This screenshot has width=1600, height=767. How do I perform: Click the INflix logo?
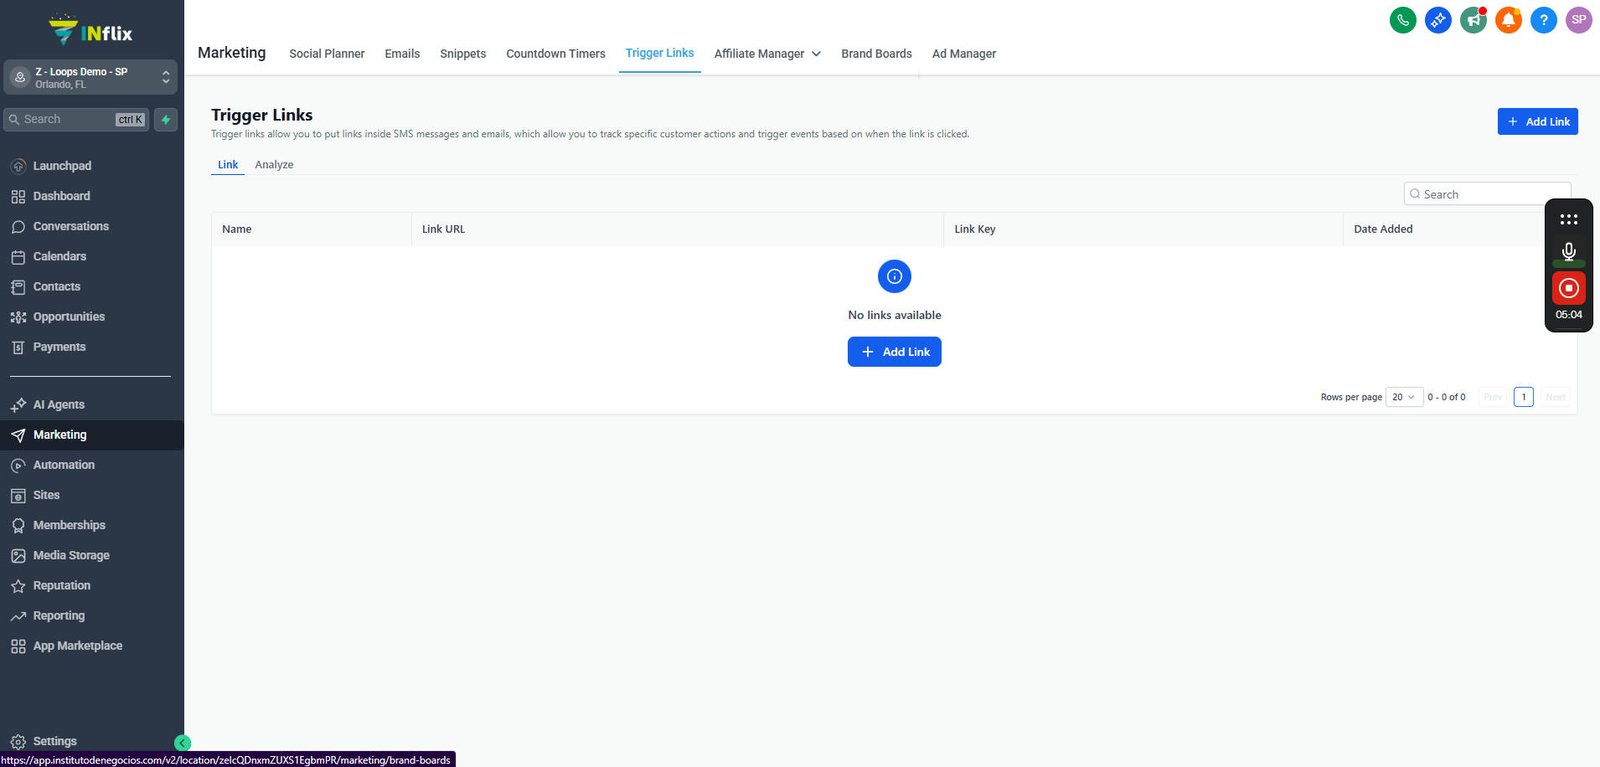coord(91,31)
